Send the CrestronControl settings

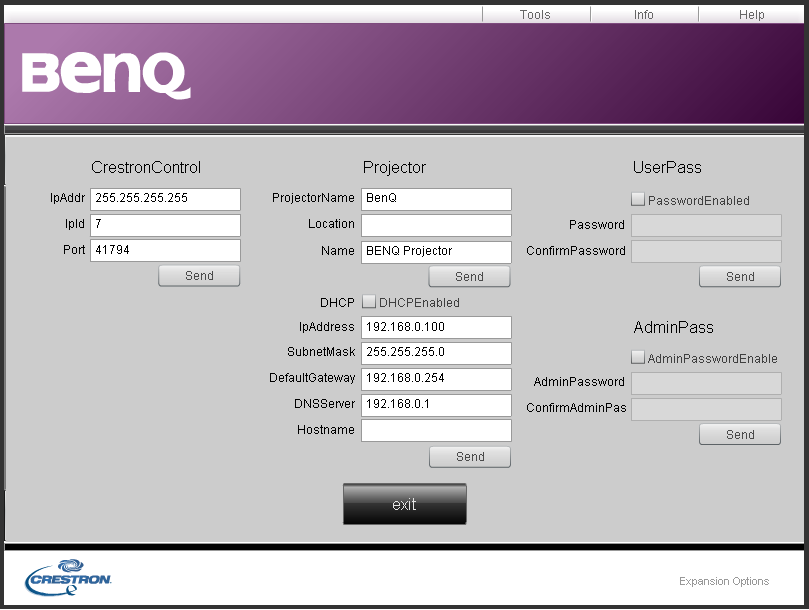[199, 276]
